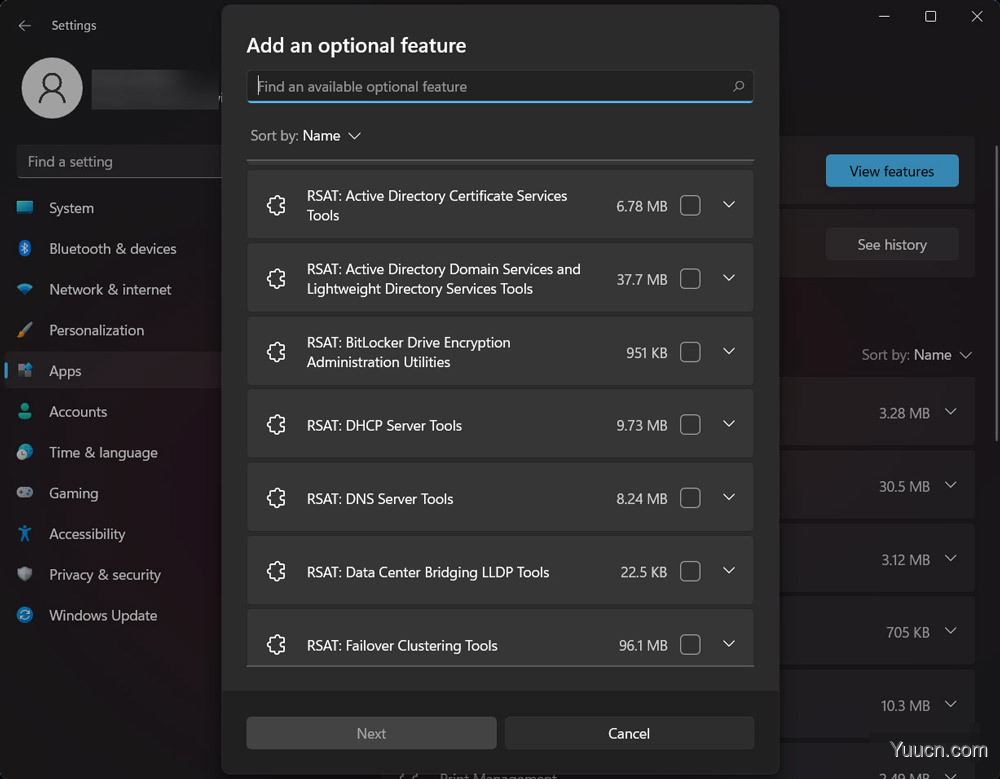Click the 'RSAT: Failover Clustering Tools' label

[x=402, y=646]
